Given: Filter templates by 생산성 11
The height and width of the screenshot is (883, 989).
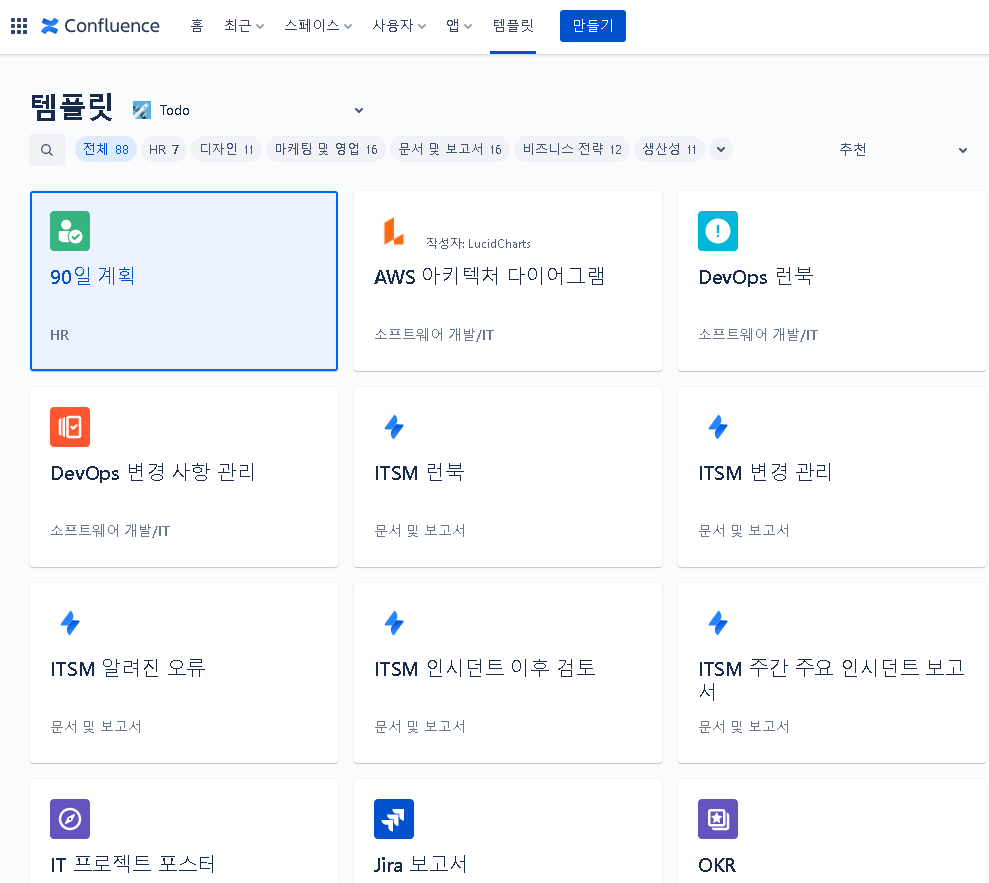Looking at the screenshot, I should (669, 149).
